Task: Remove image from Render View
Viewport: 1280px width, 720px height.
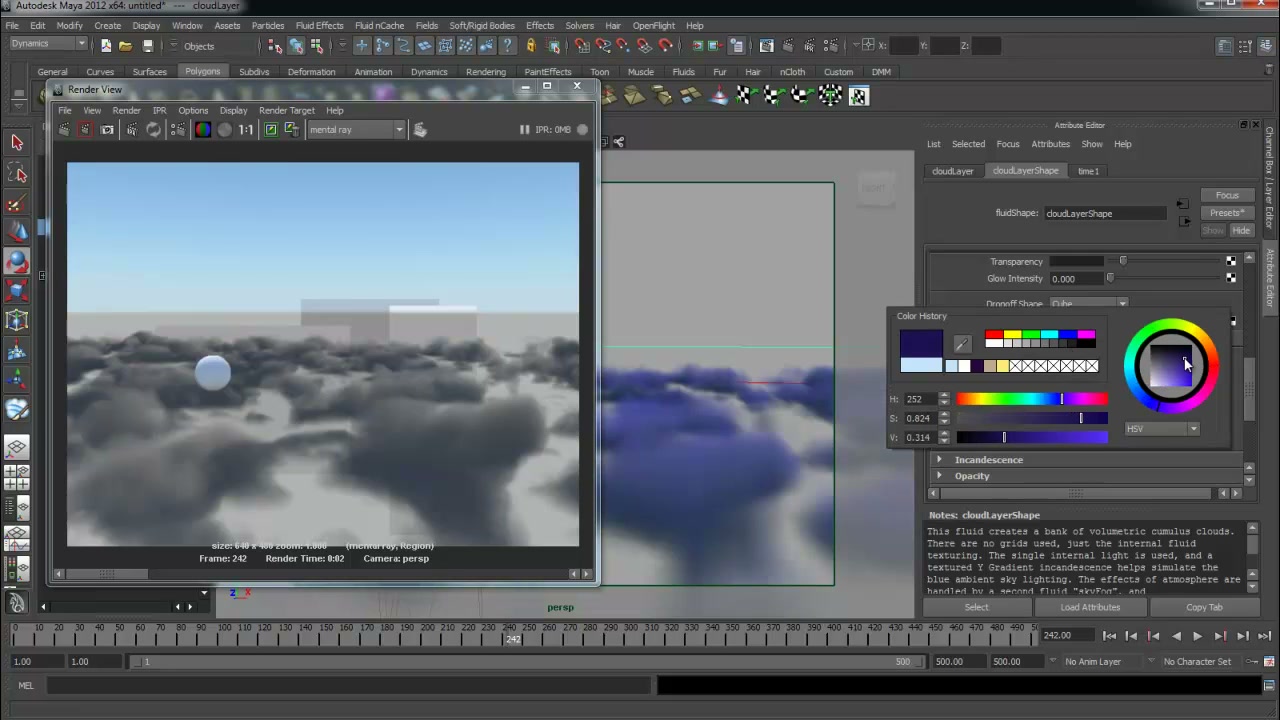Action: [x=292, y=130]
